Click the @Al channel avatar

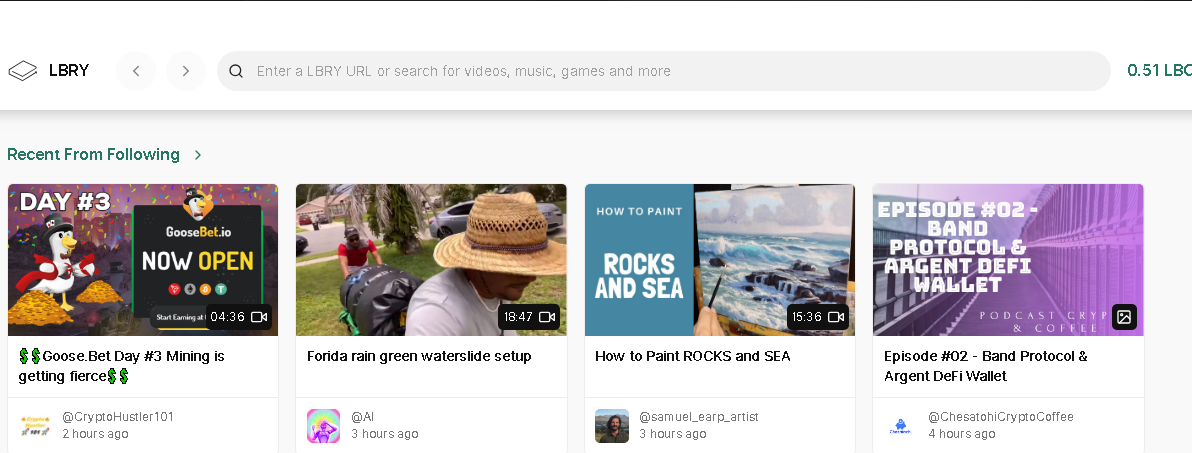323,426
